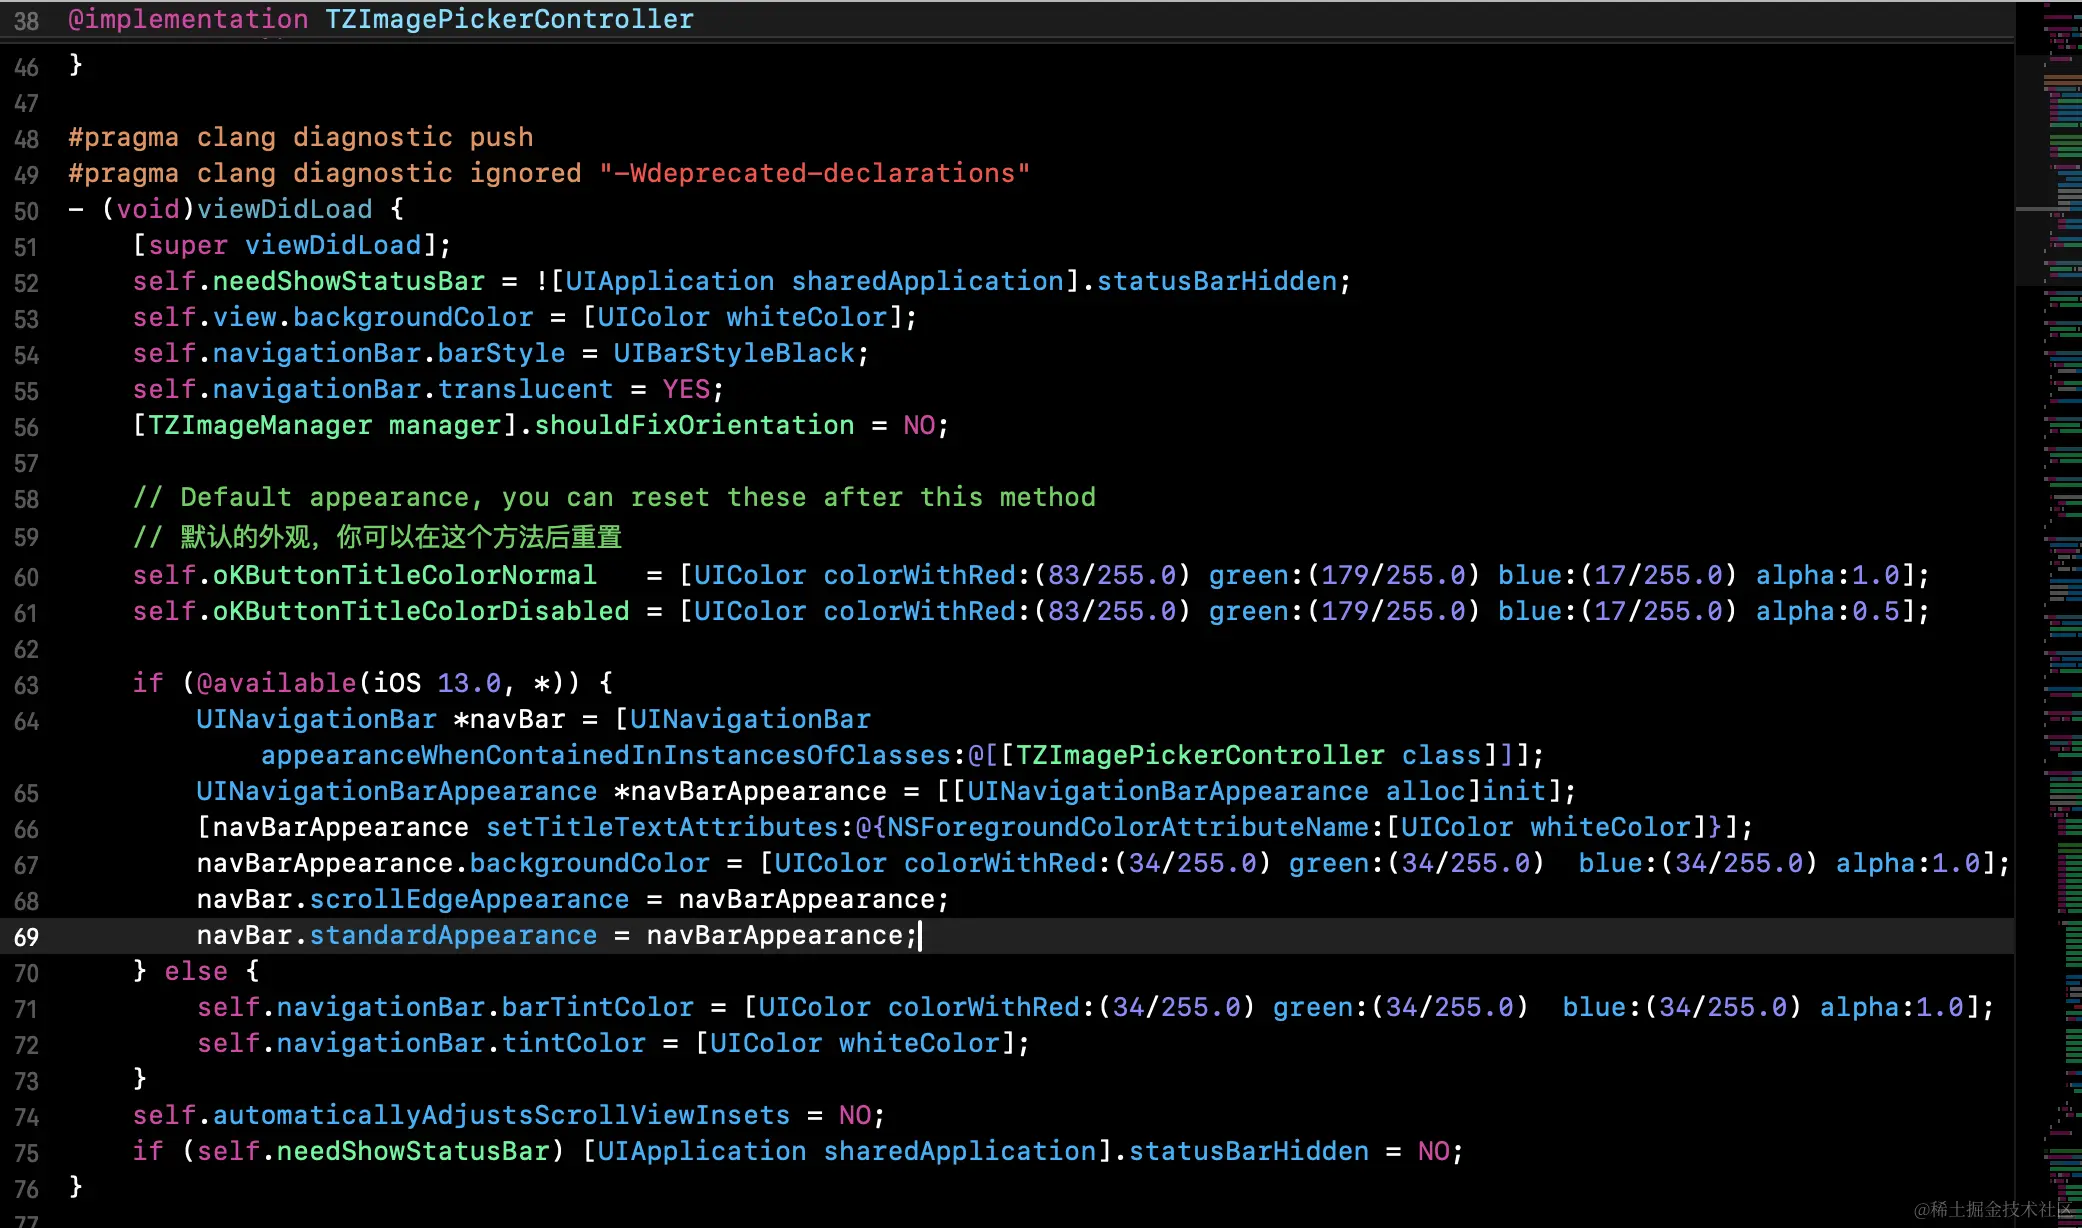
Task: Click the Default appearance English comment
Action: tap(614, 497)
